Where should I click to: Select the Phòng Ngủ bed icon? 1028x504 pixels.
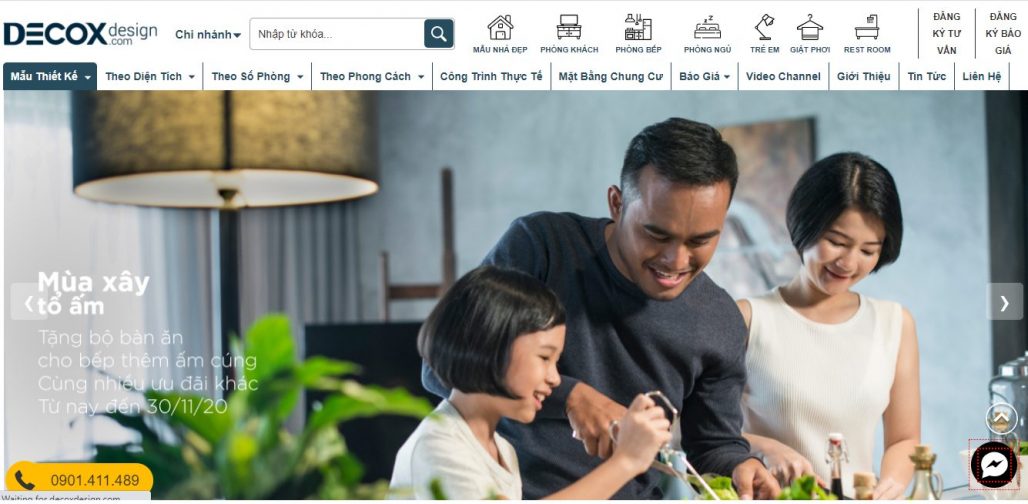tap(707, 28)
